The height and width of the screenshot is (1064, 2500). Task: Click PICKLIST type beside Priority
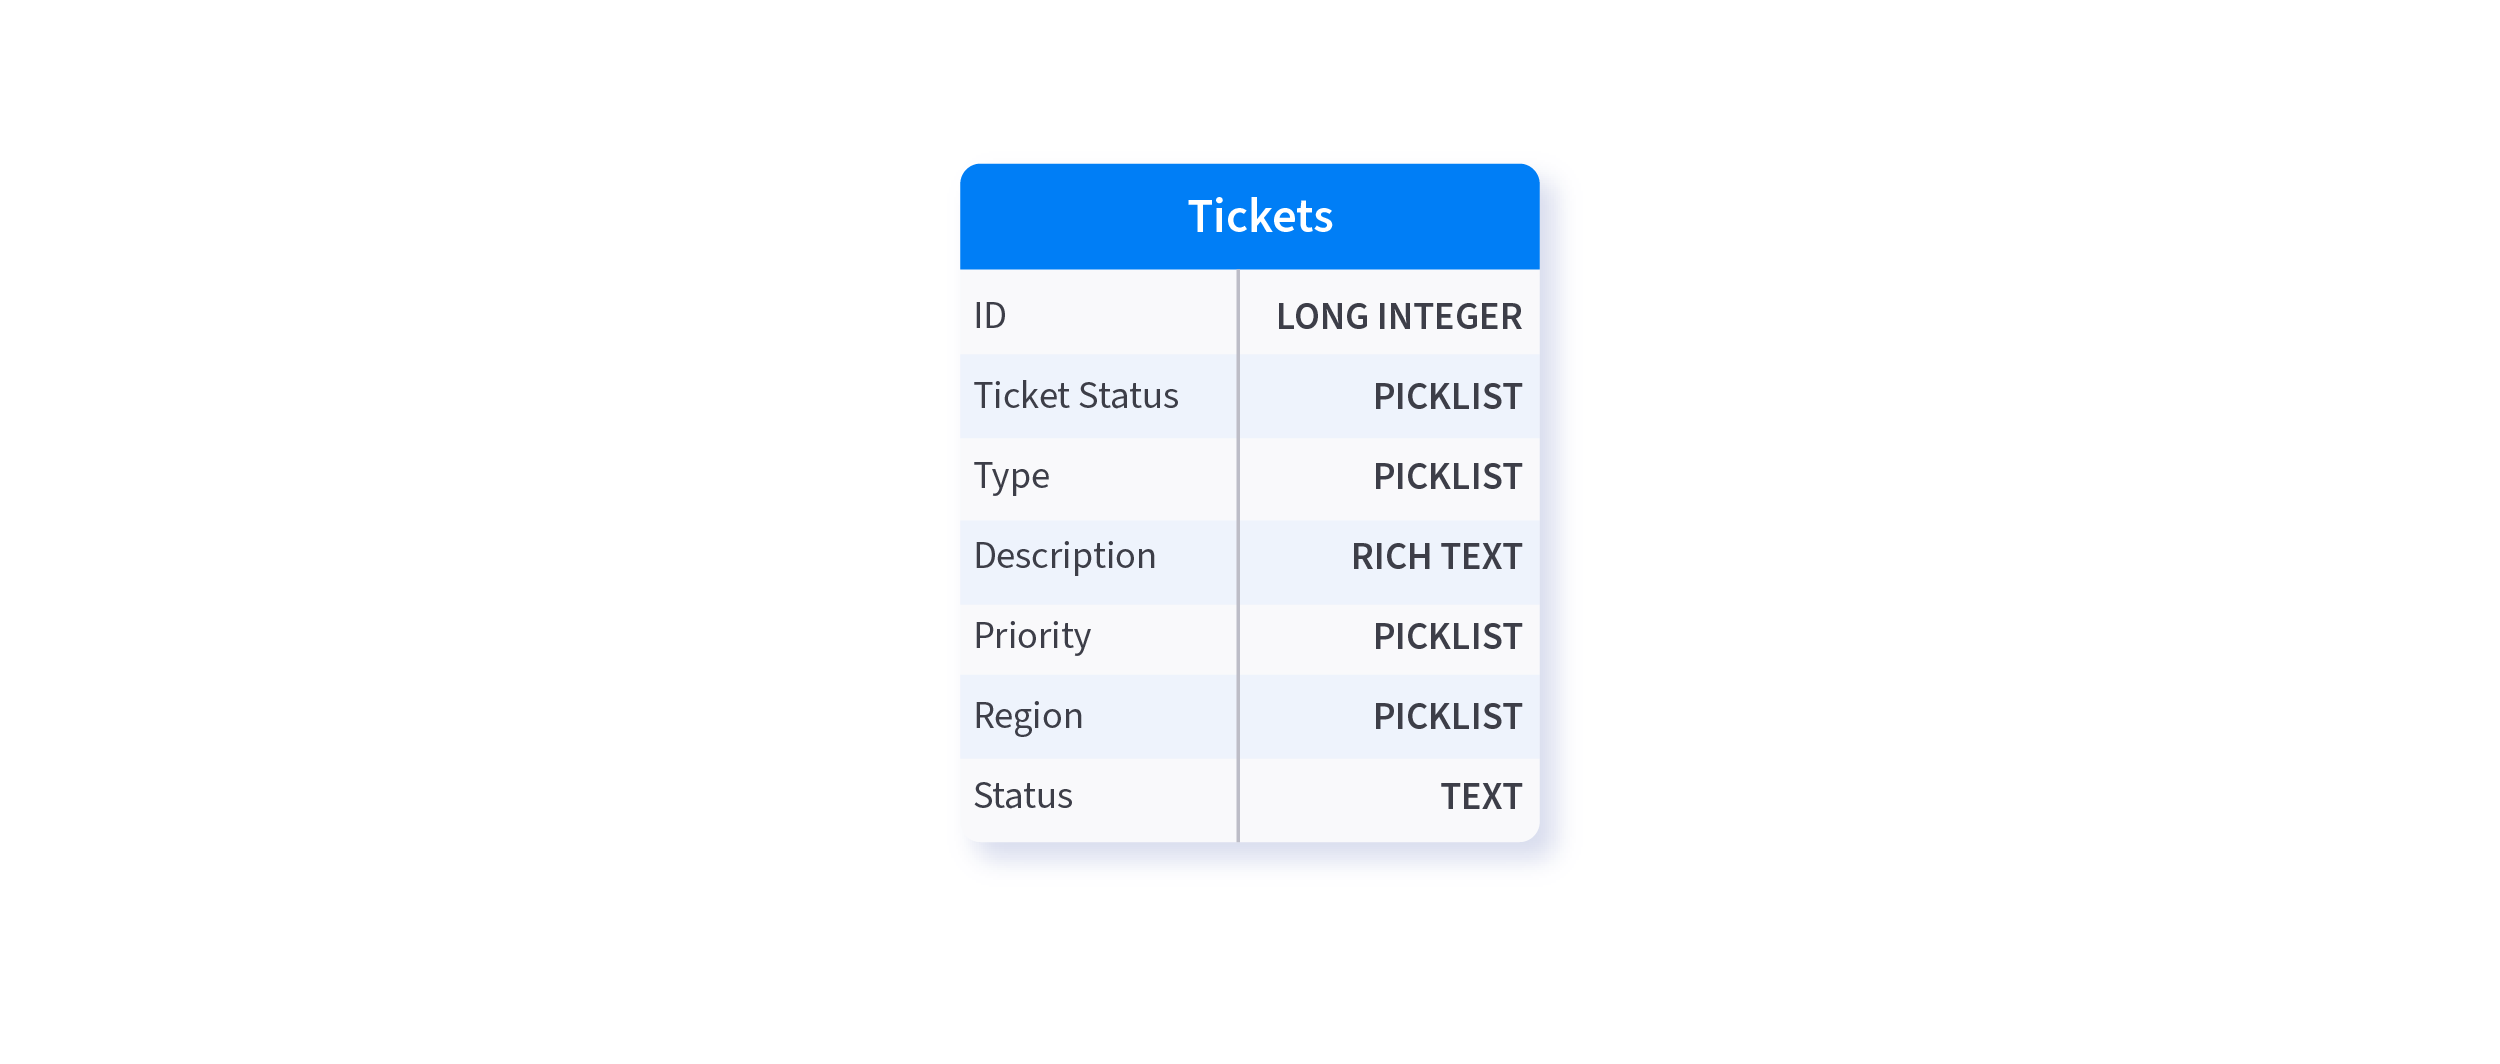1447,637
